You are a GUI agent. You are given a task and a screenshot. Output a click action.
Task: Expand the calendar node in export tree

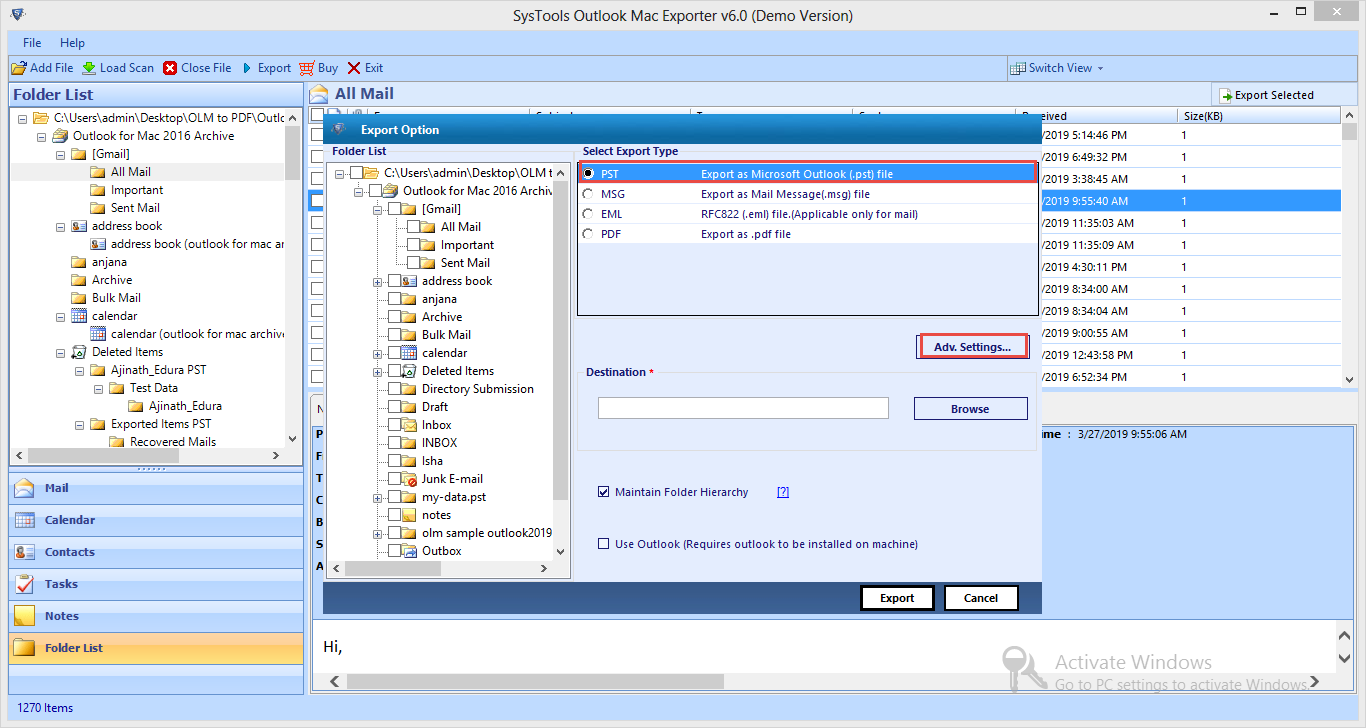[377, 353]
